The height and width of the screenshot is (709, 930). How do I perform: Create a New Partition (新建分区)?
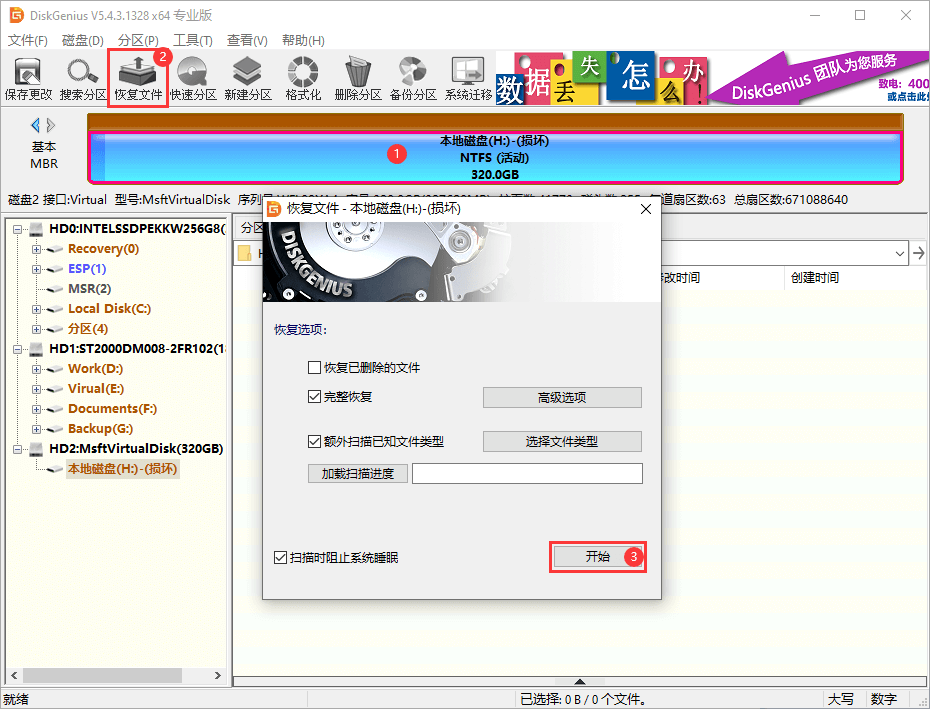pos(248,79)
